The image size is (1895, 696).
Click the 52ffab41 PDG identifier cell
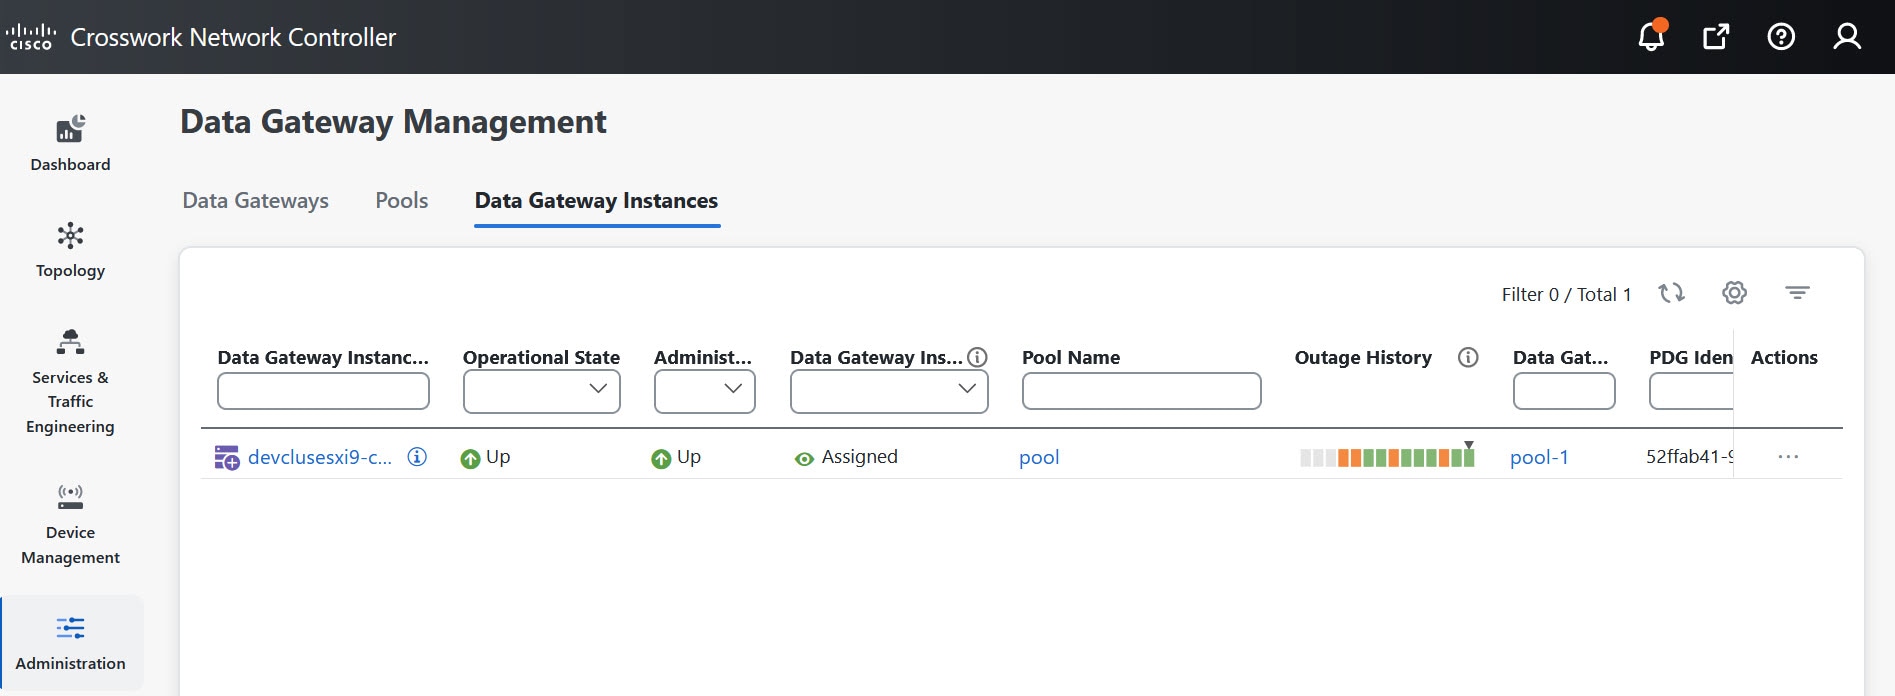pyautogui.click(x=1689, y=456)
